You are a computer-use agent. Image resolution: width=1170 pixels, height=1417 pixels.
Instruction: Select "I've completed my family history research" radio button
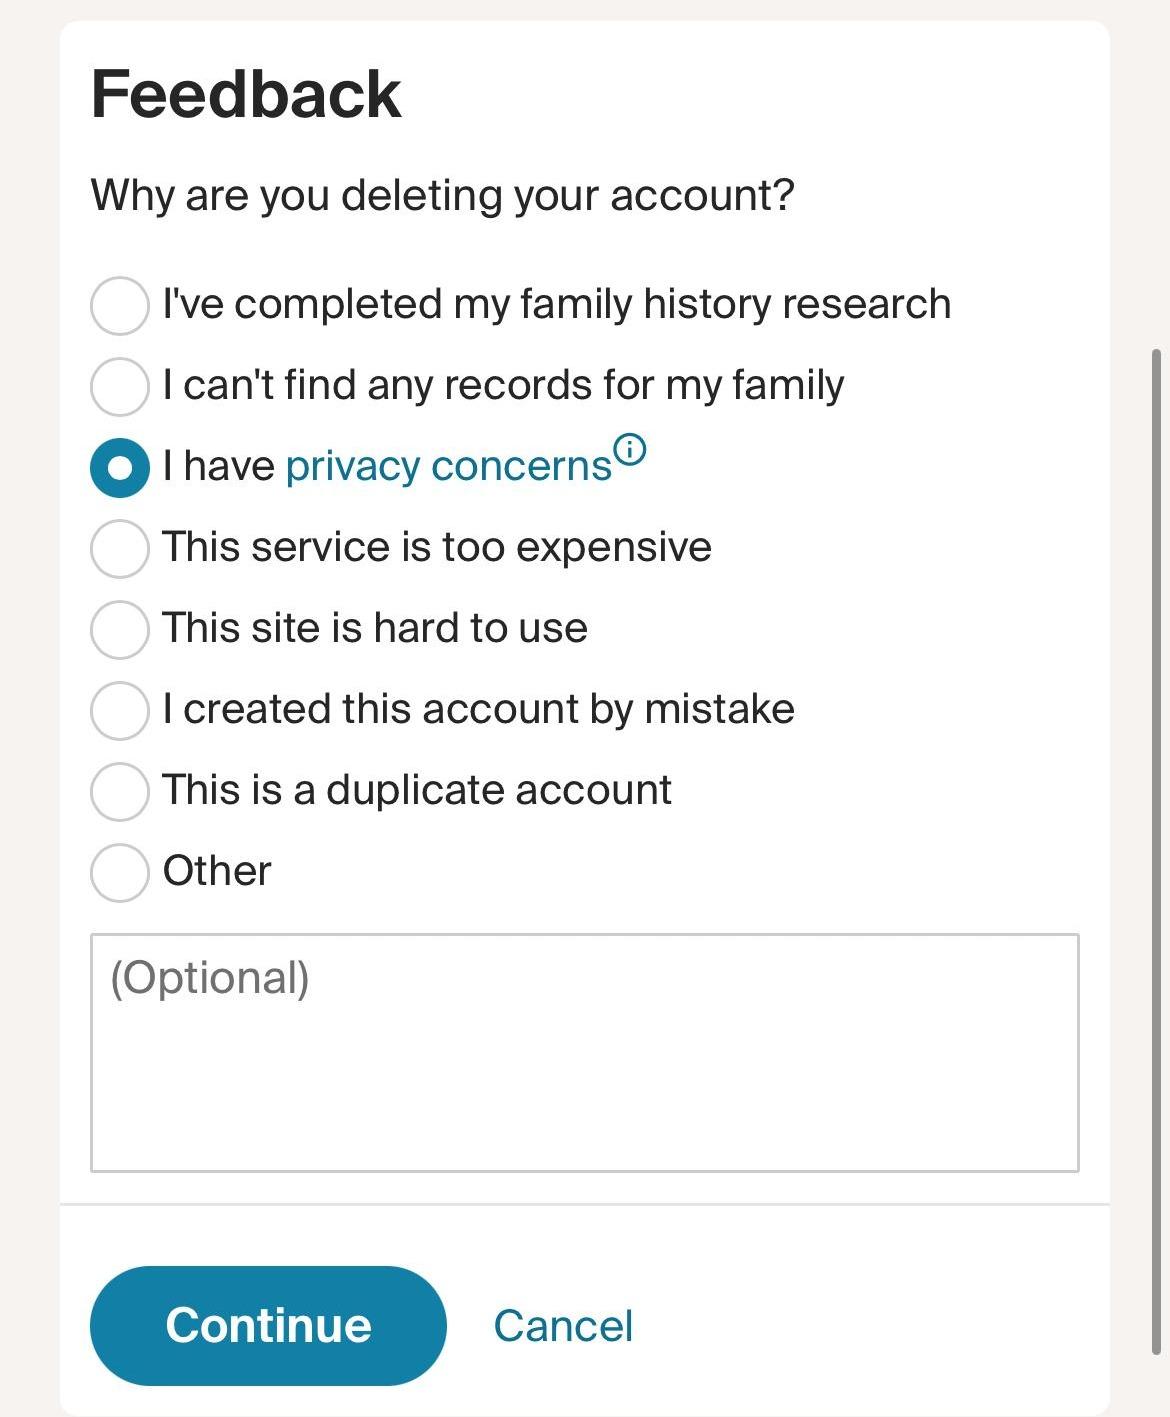120,306
